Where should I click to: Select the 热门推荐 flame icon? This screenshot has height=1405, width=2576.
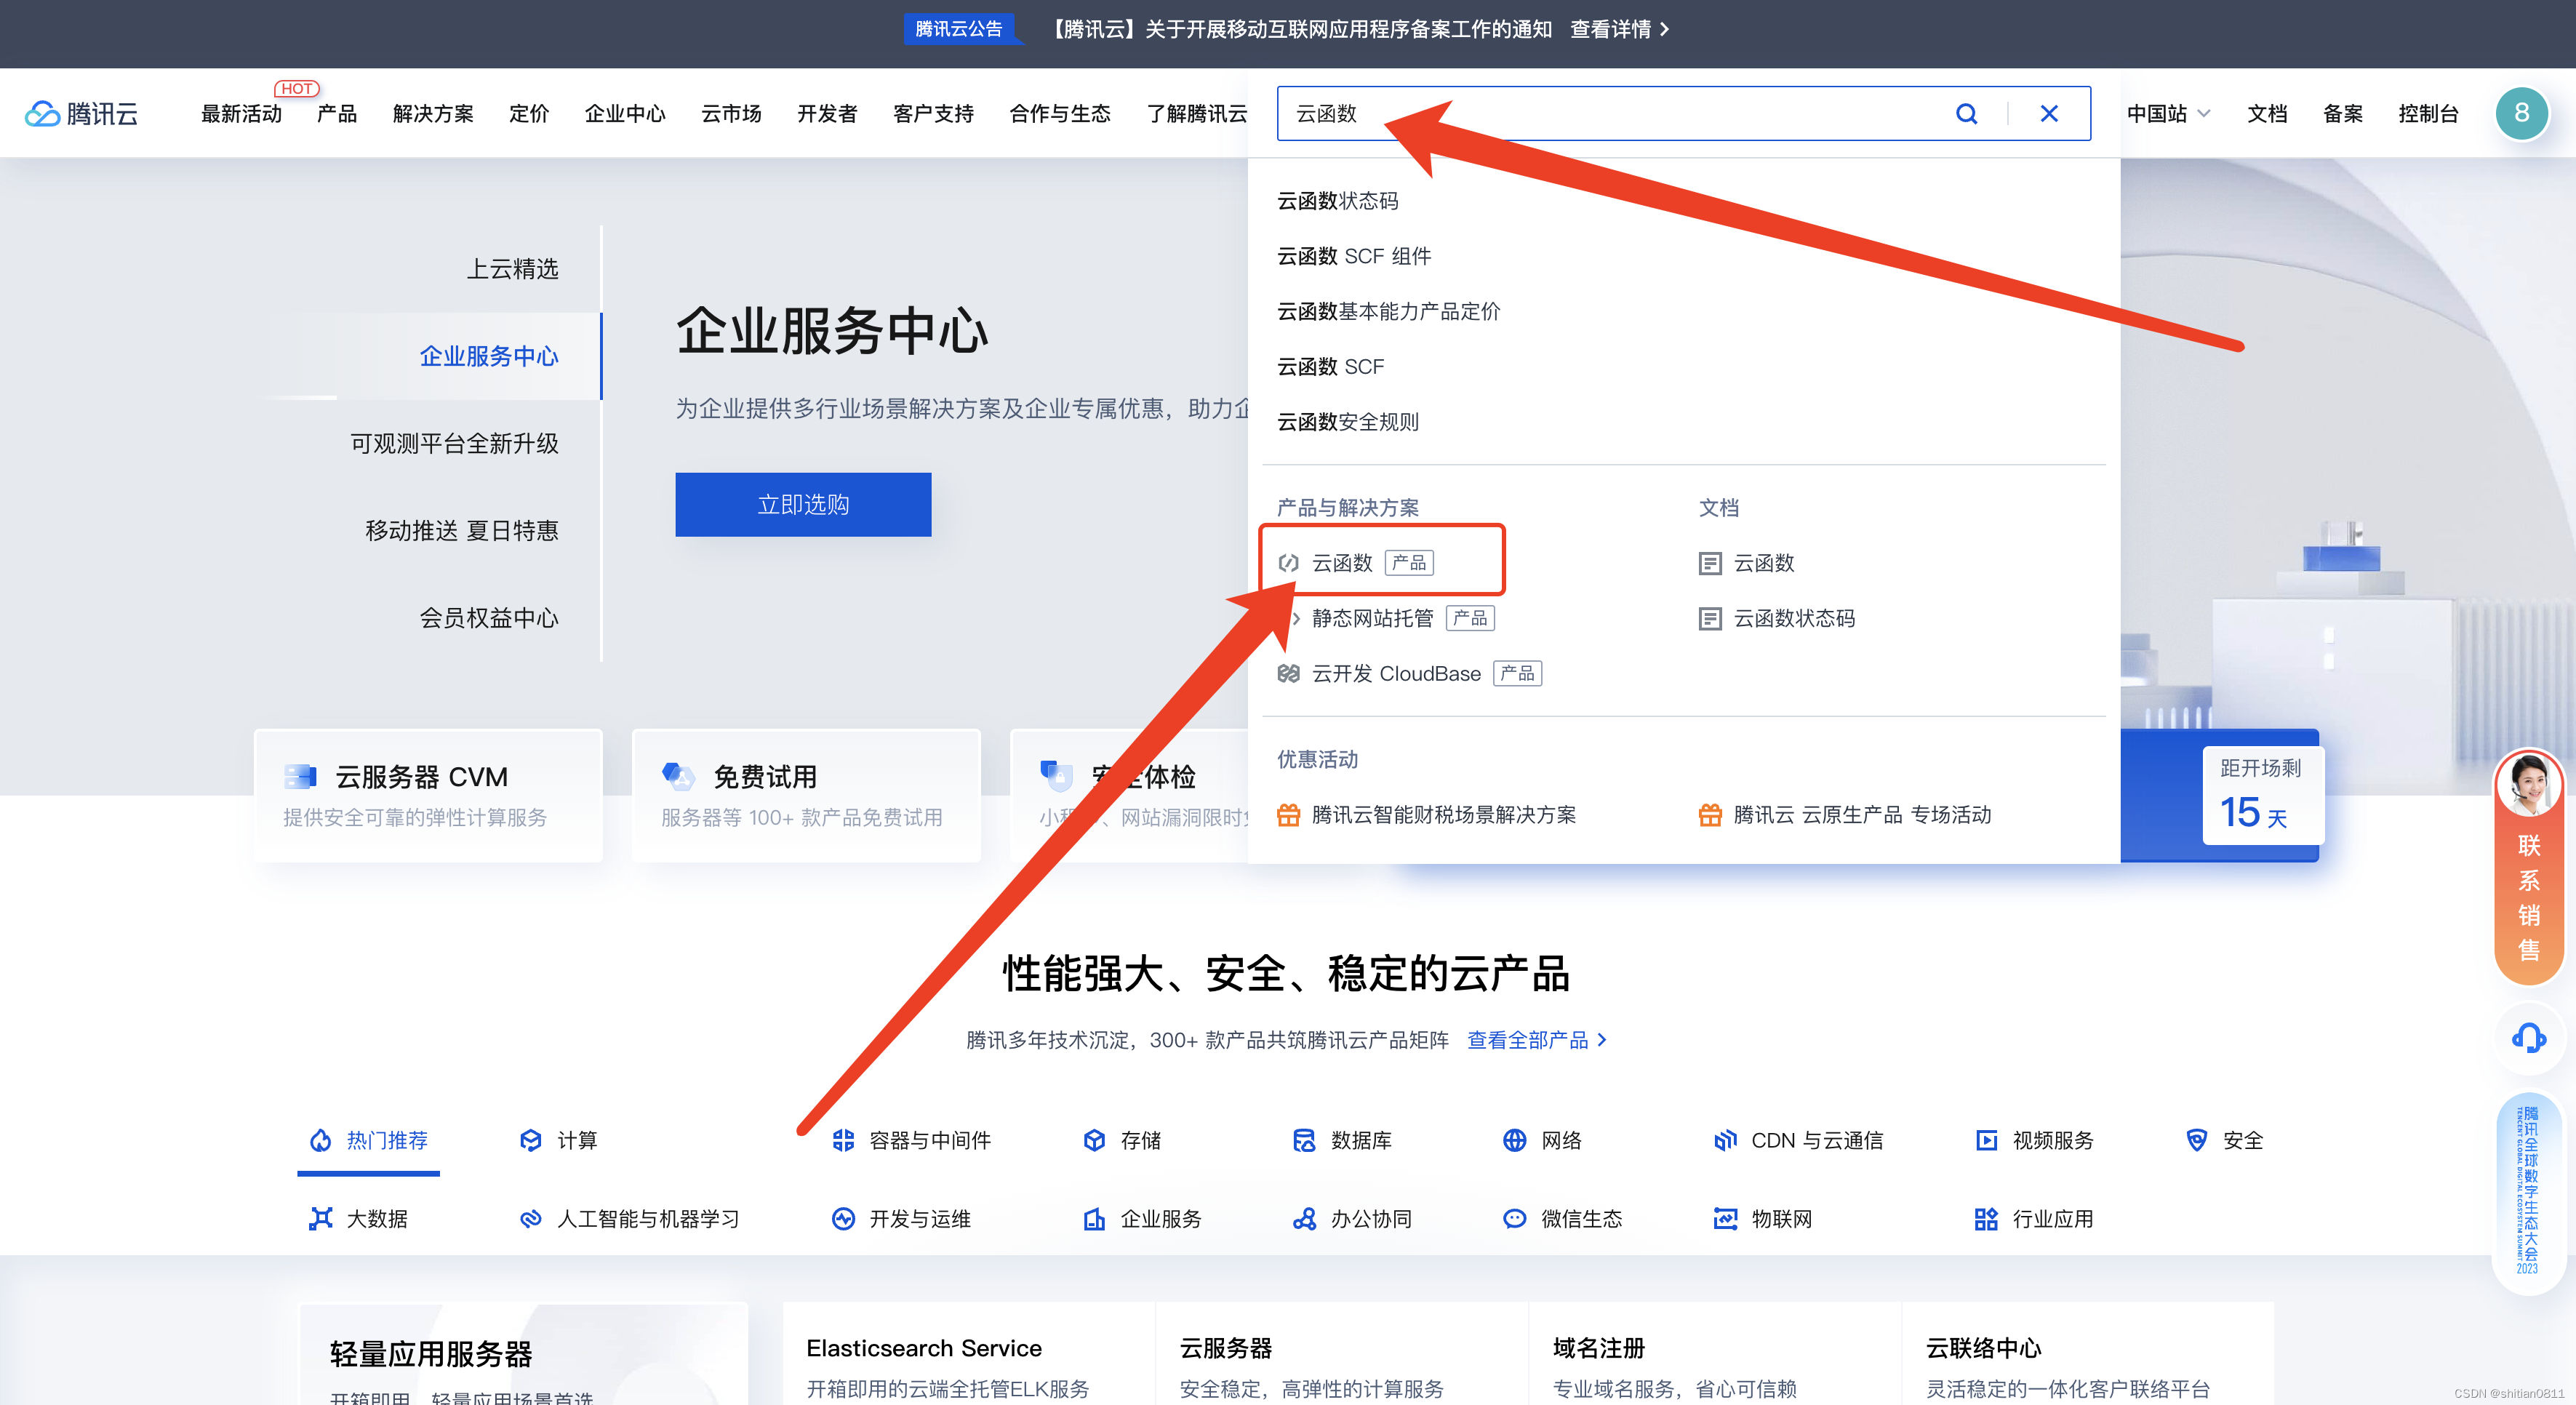point(320,1140)
